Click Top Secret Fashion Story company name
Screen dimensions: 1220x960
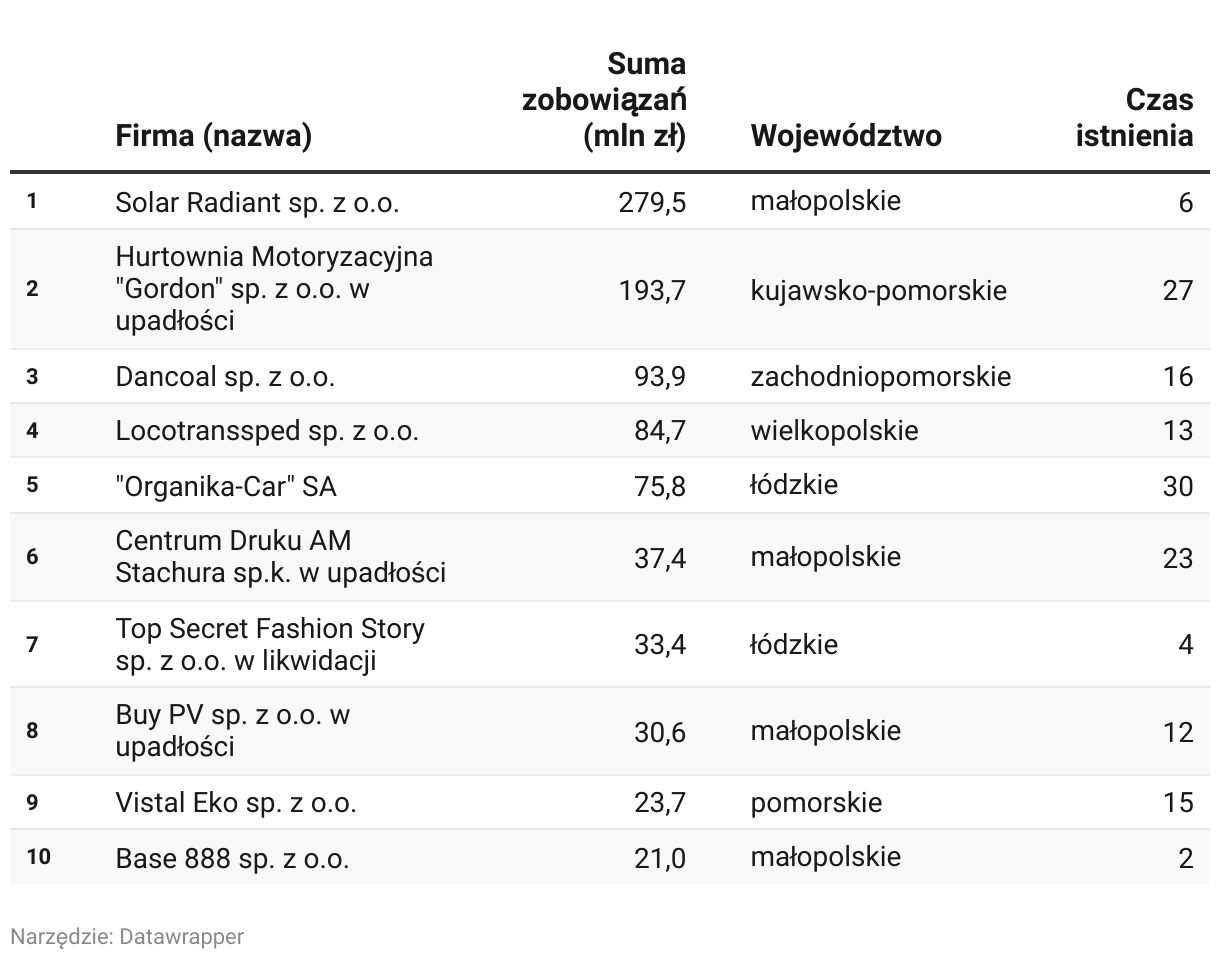[x=270, y=644]
